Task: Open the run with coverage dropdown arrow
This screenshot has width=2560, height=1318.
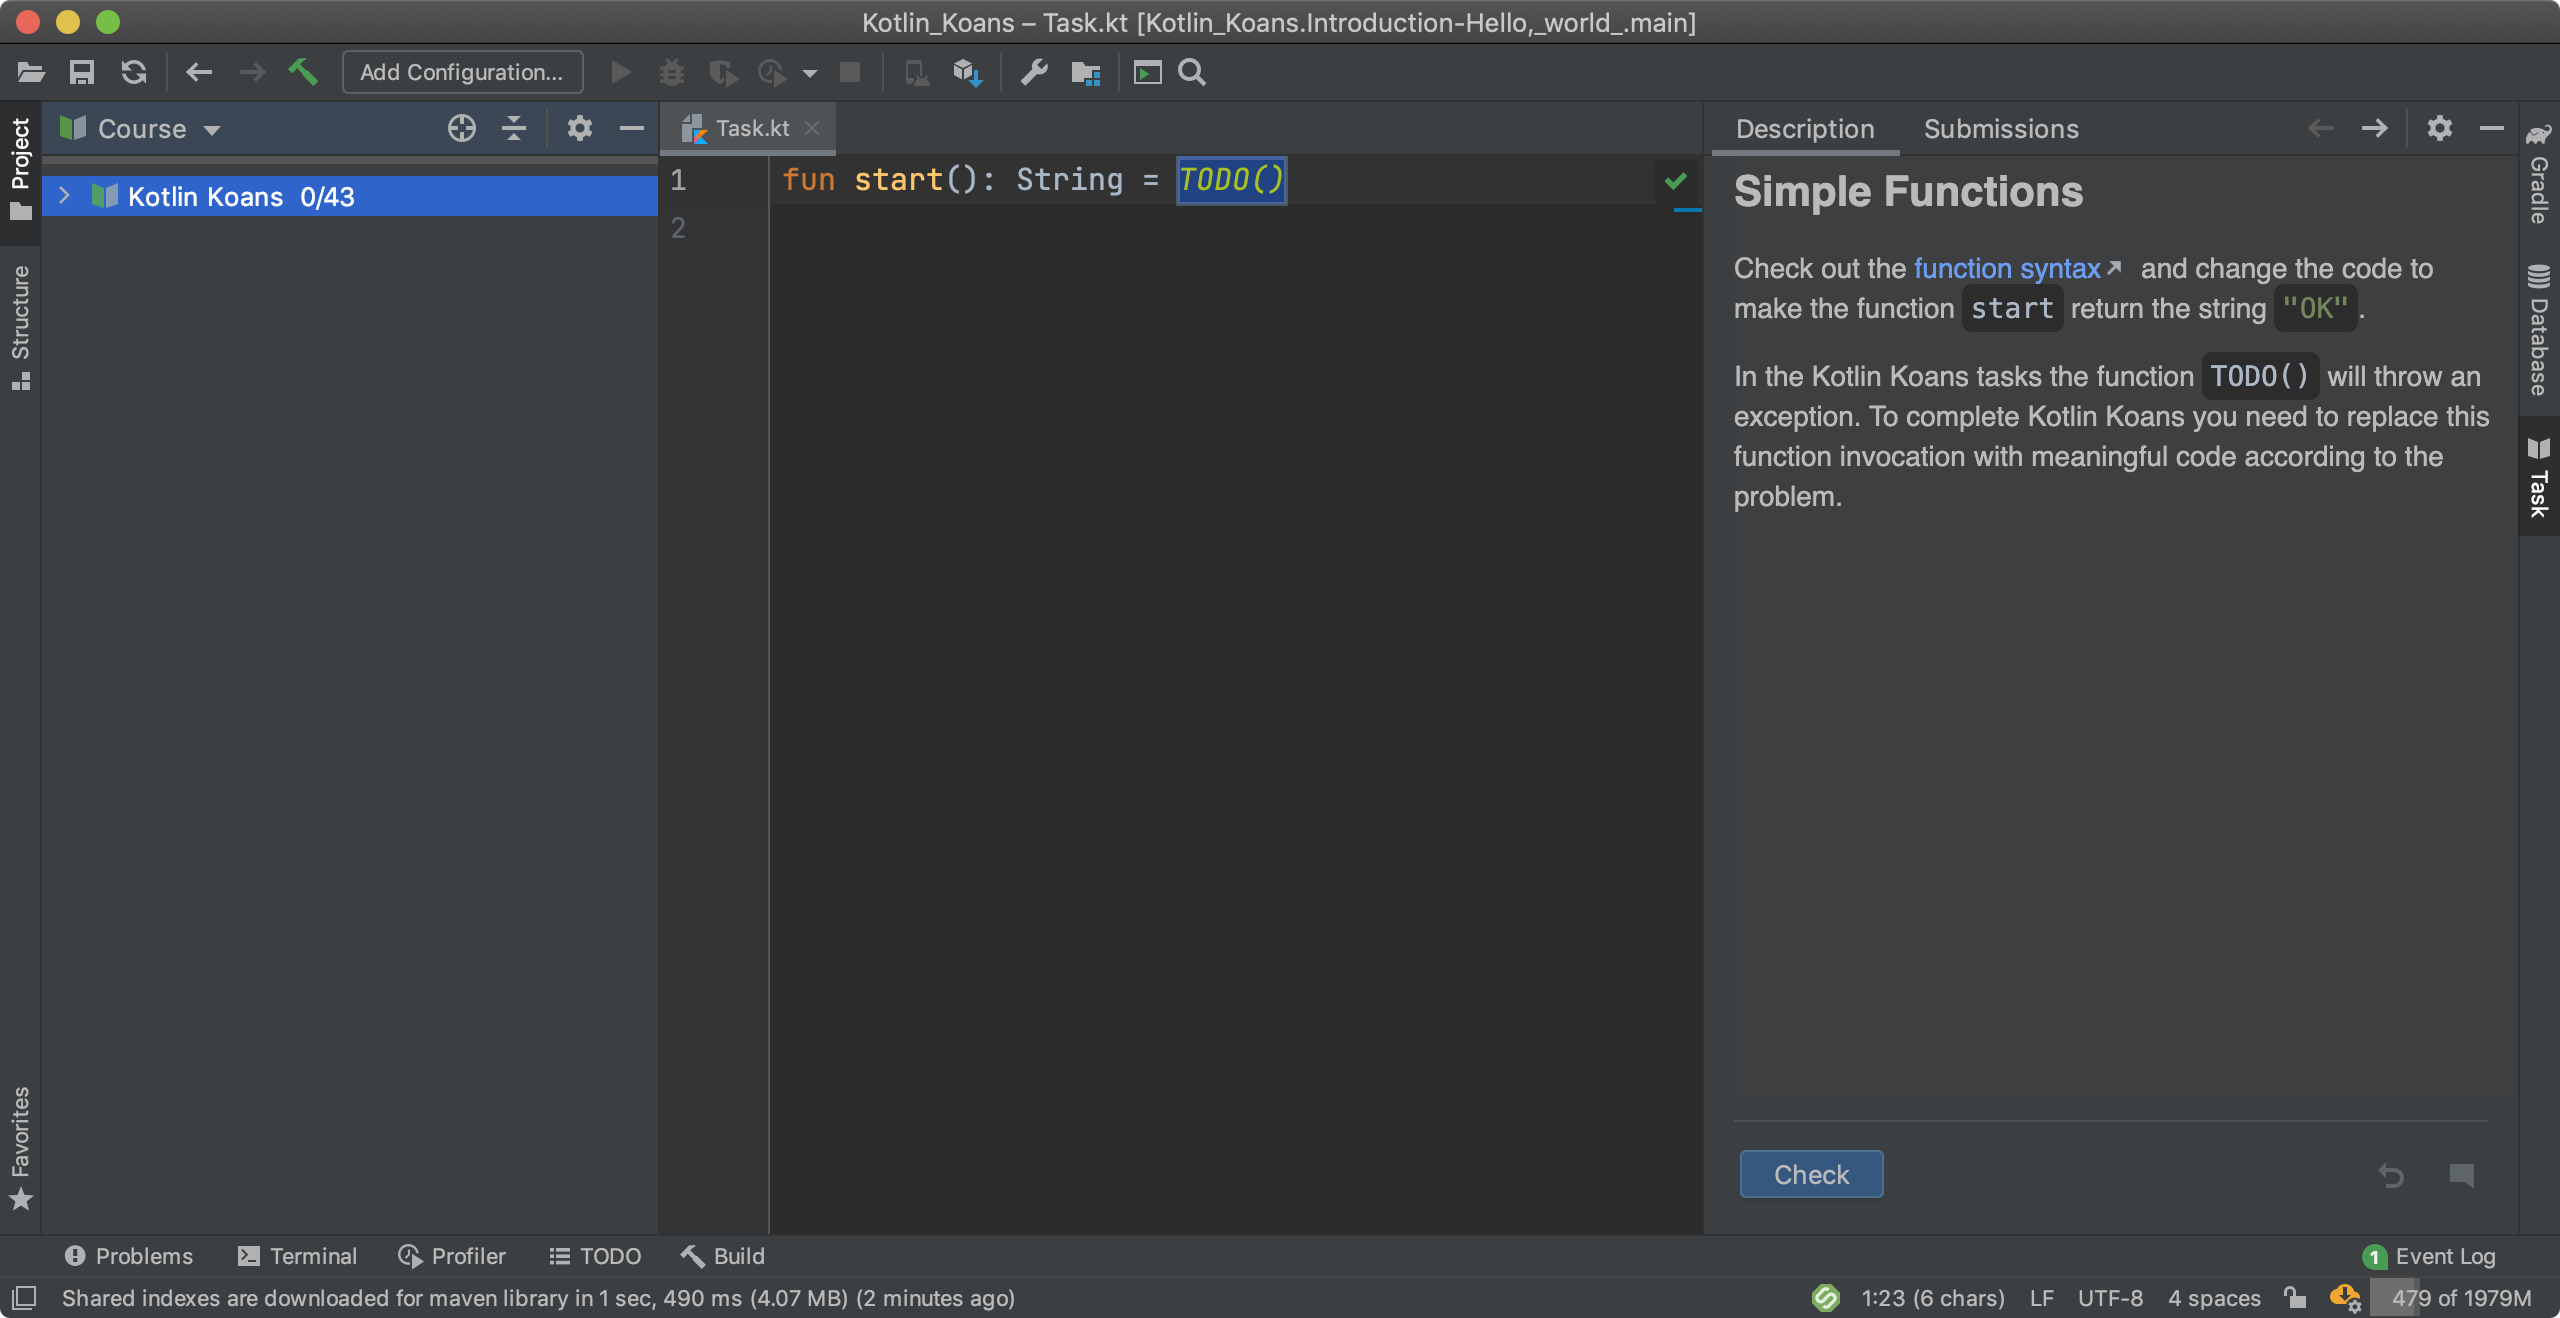Action: point(809,73)
